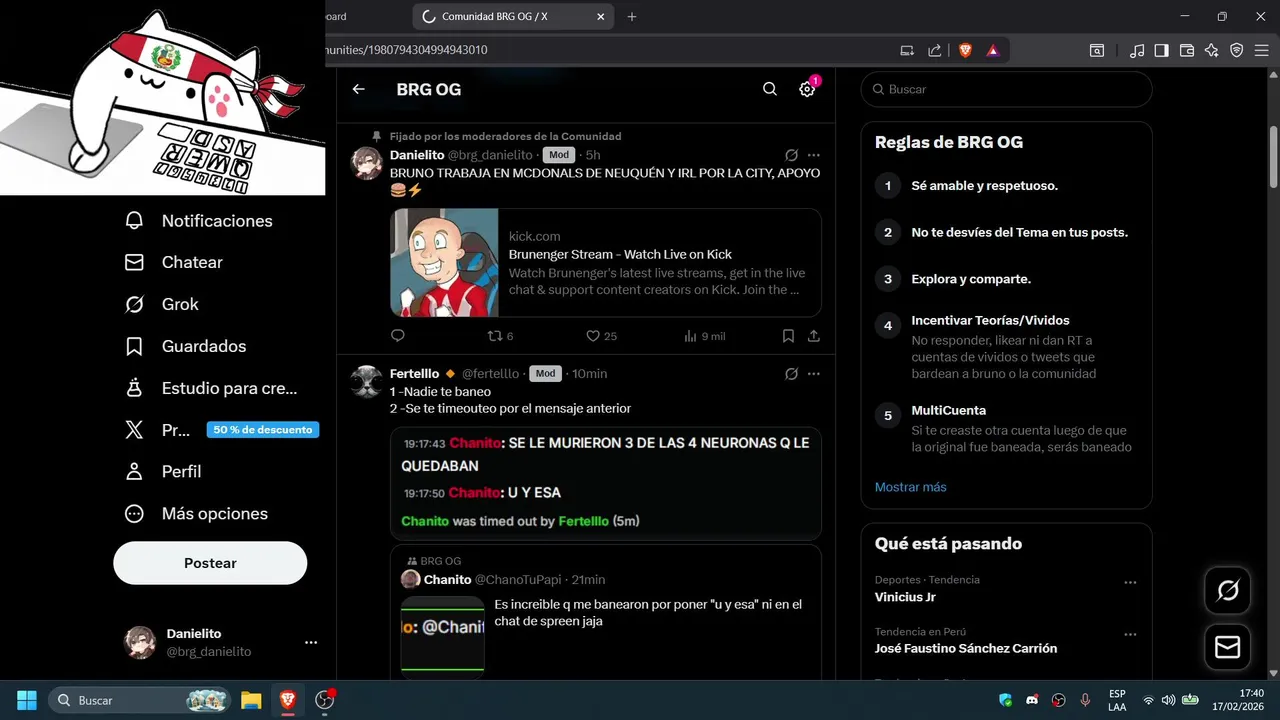Open Brave Wallet icon

coord(1187,49)
